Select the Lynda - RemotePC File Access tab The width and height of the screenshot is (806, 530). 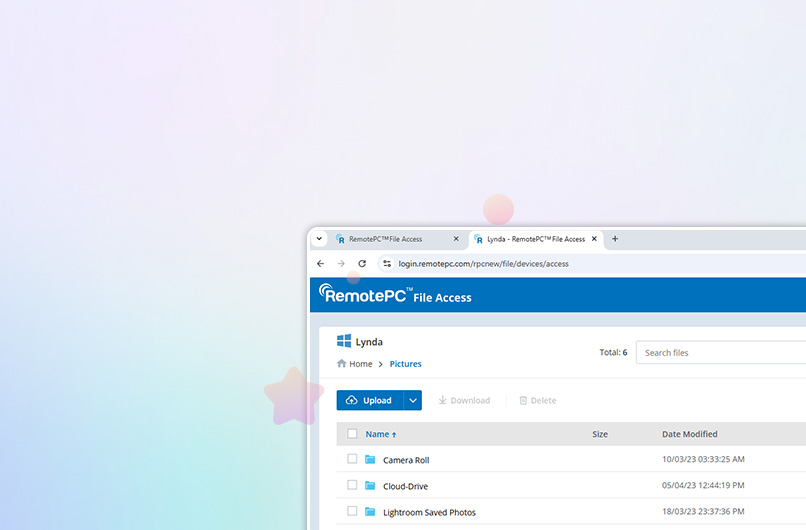(536, 239)
